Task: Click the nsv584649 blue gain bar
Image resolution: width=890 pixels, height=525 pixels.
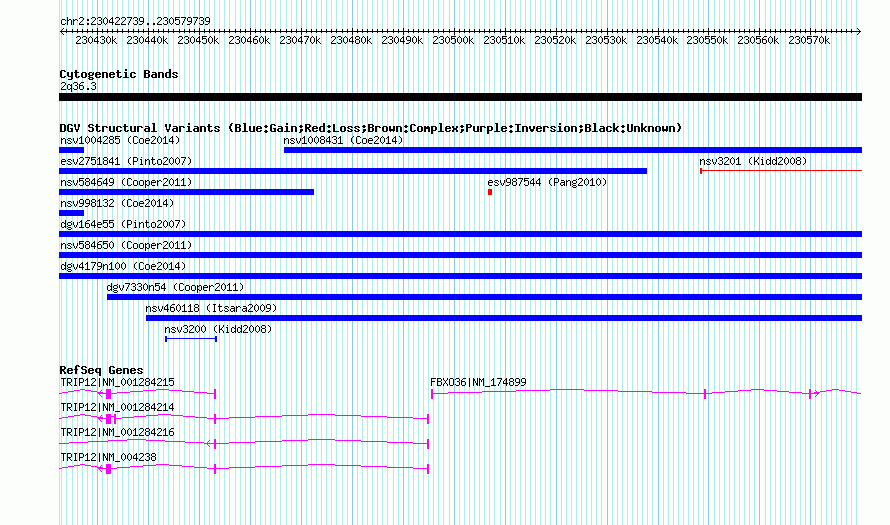Action: tap(186, 192)
